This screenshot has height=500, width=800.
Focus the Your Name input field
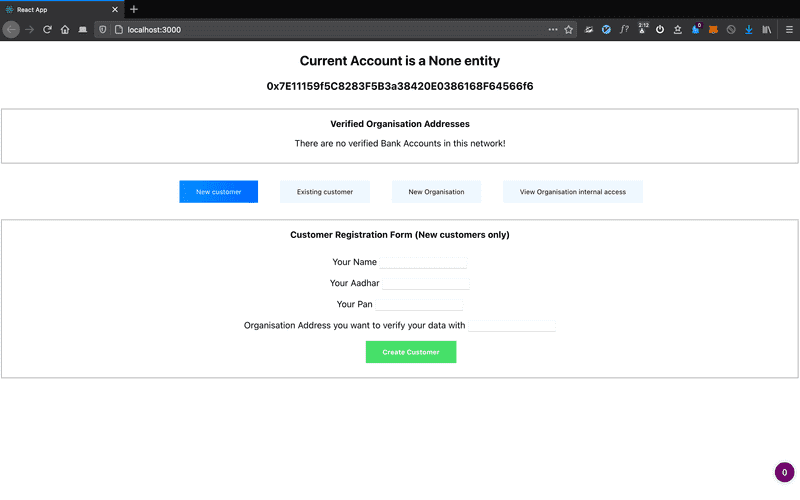(x=423, y=262)
